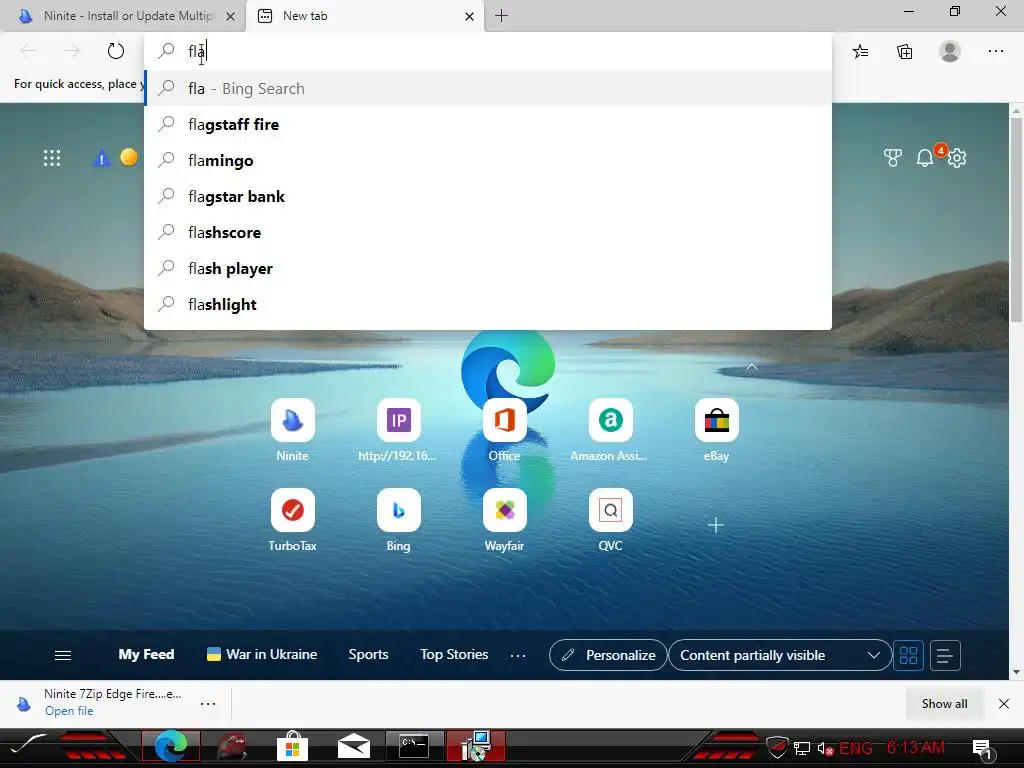Close the Ninite tab

231,16
